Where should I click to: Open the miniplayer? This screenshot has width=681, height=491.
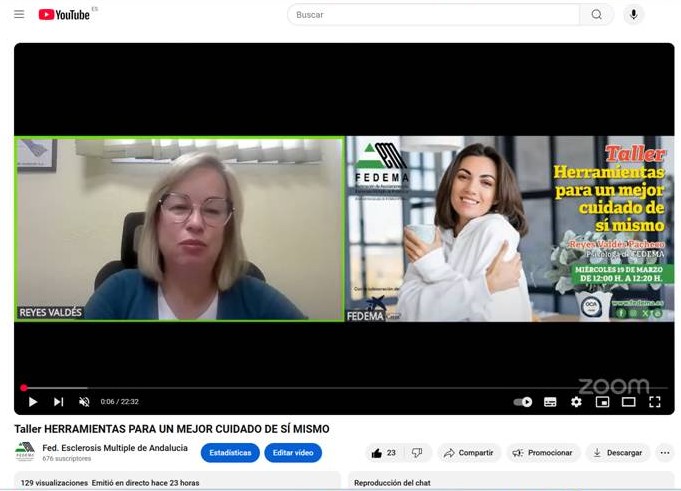tap(602, 402)
